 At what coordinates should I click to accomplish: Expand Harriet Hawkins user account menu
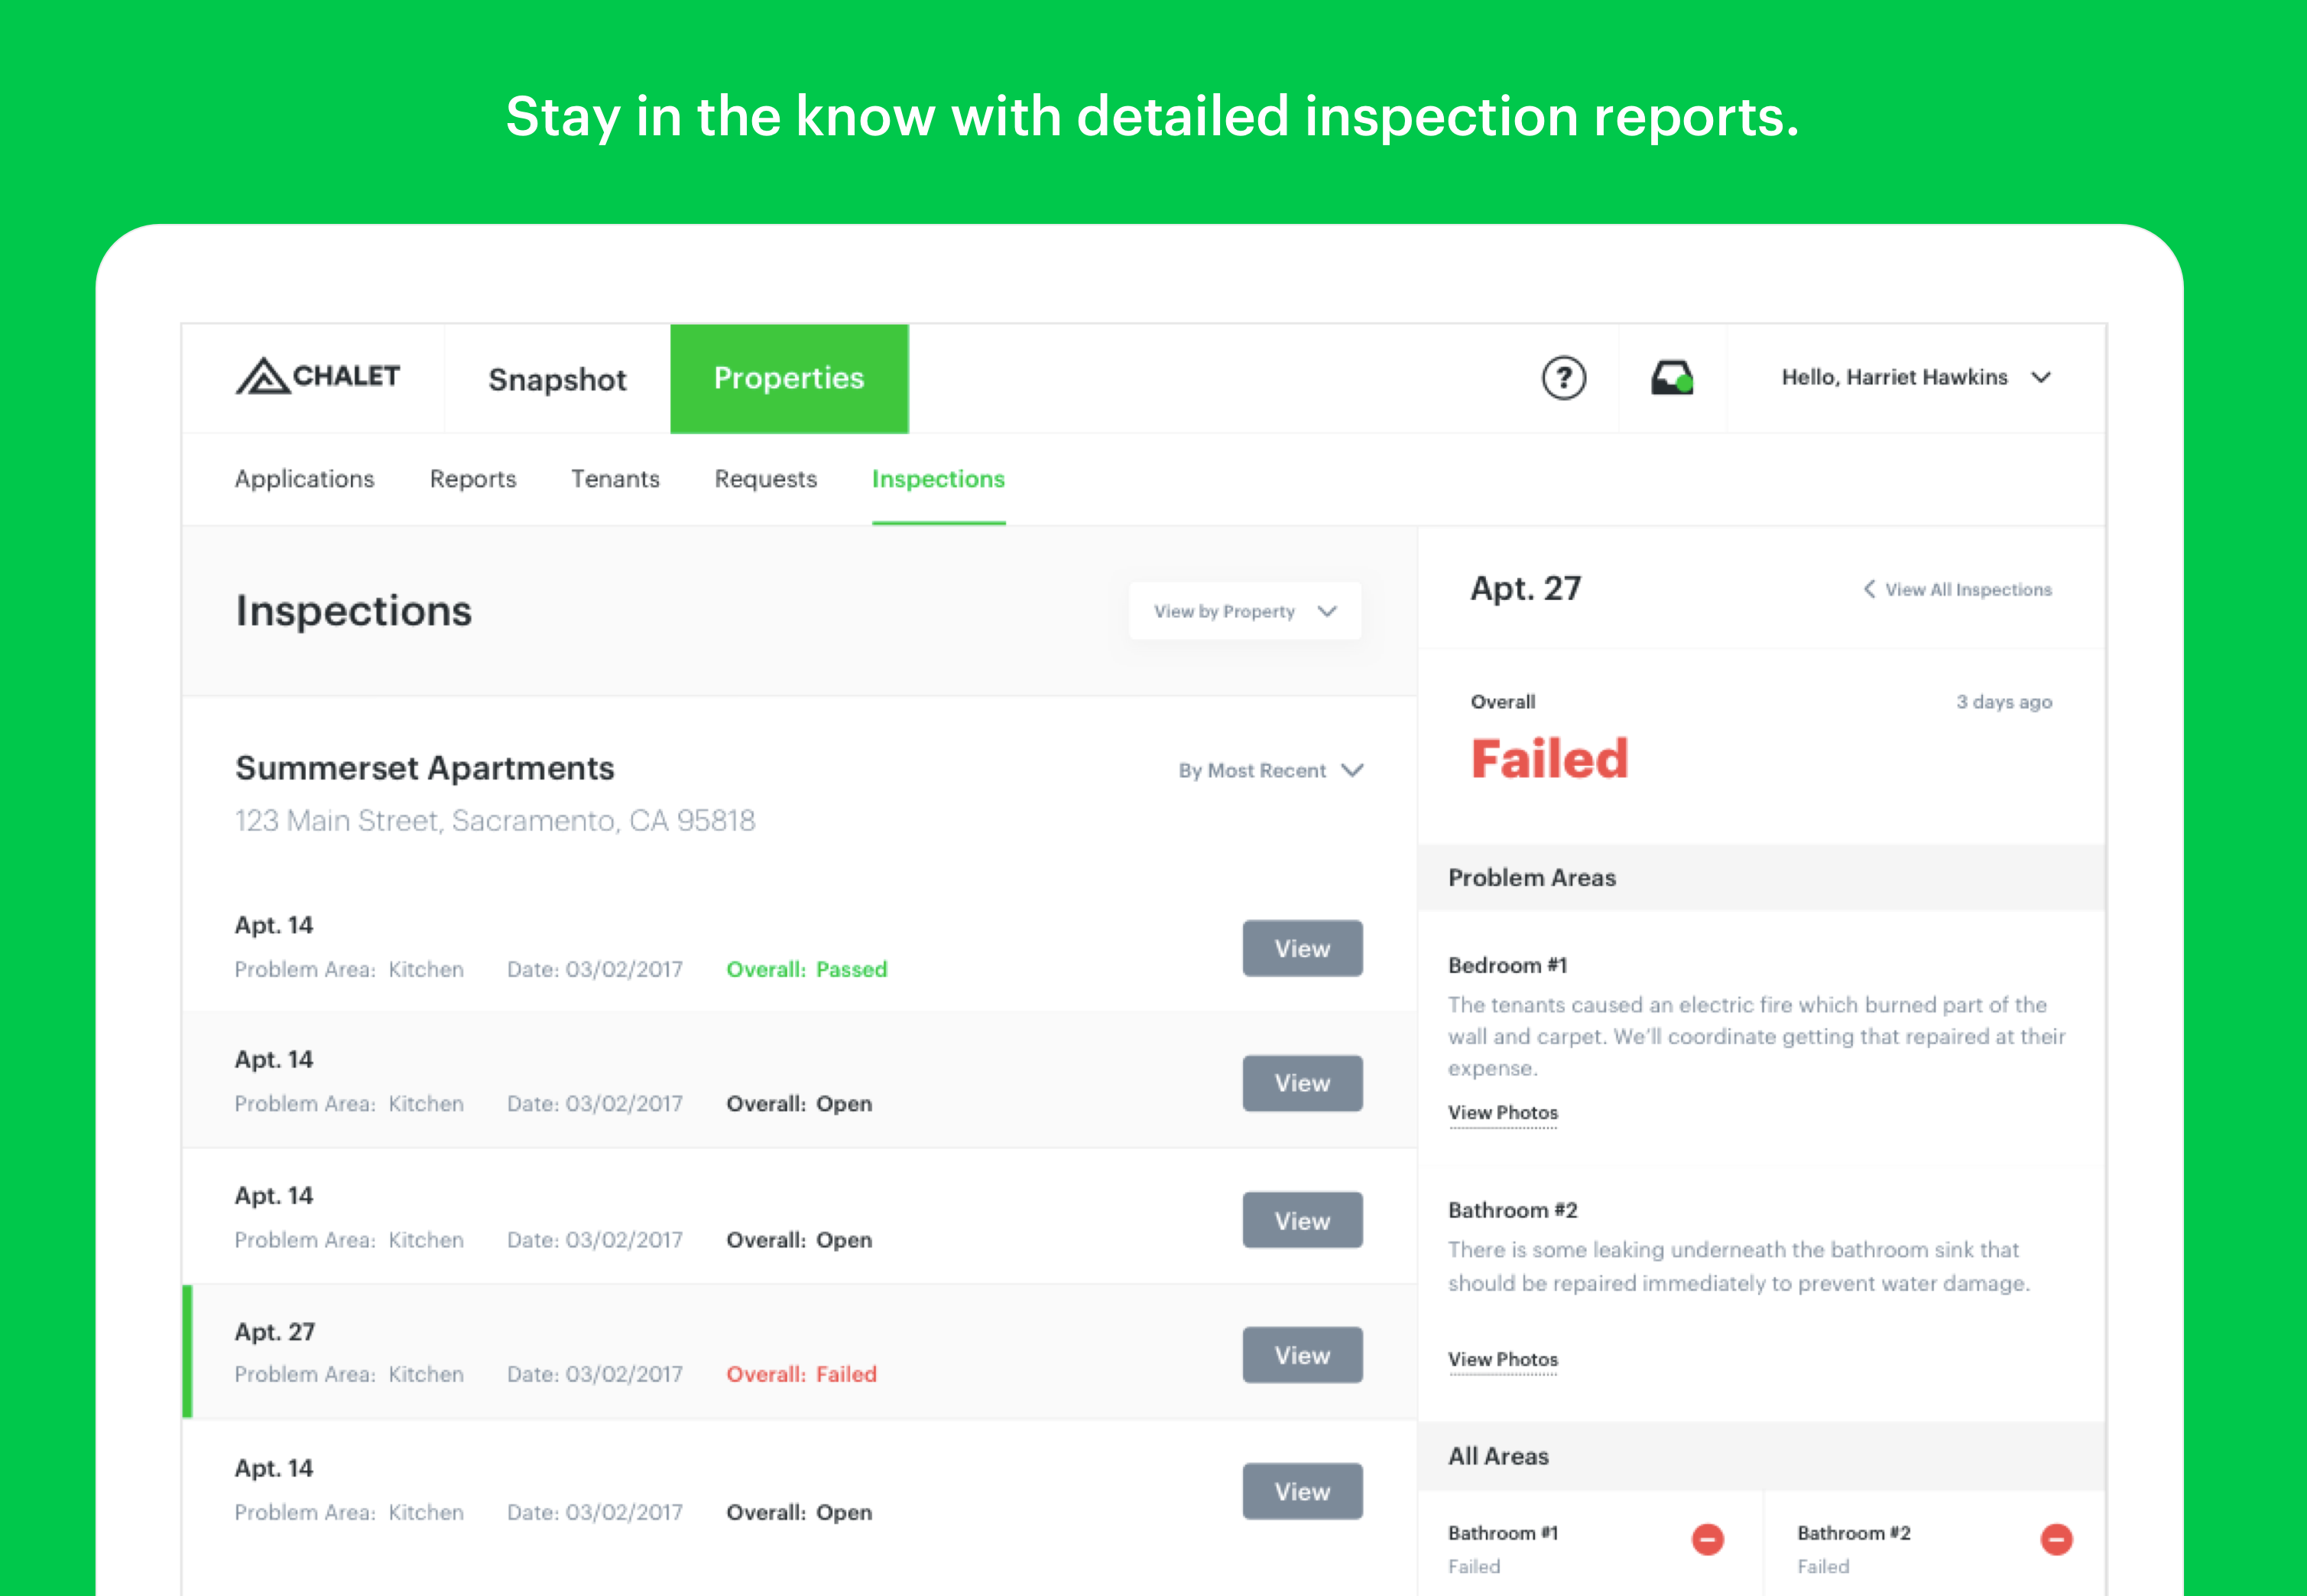[2040, 378]
